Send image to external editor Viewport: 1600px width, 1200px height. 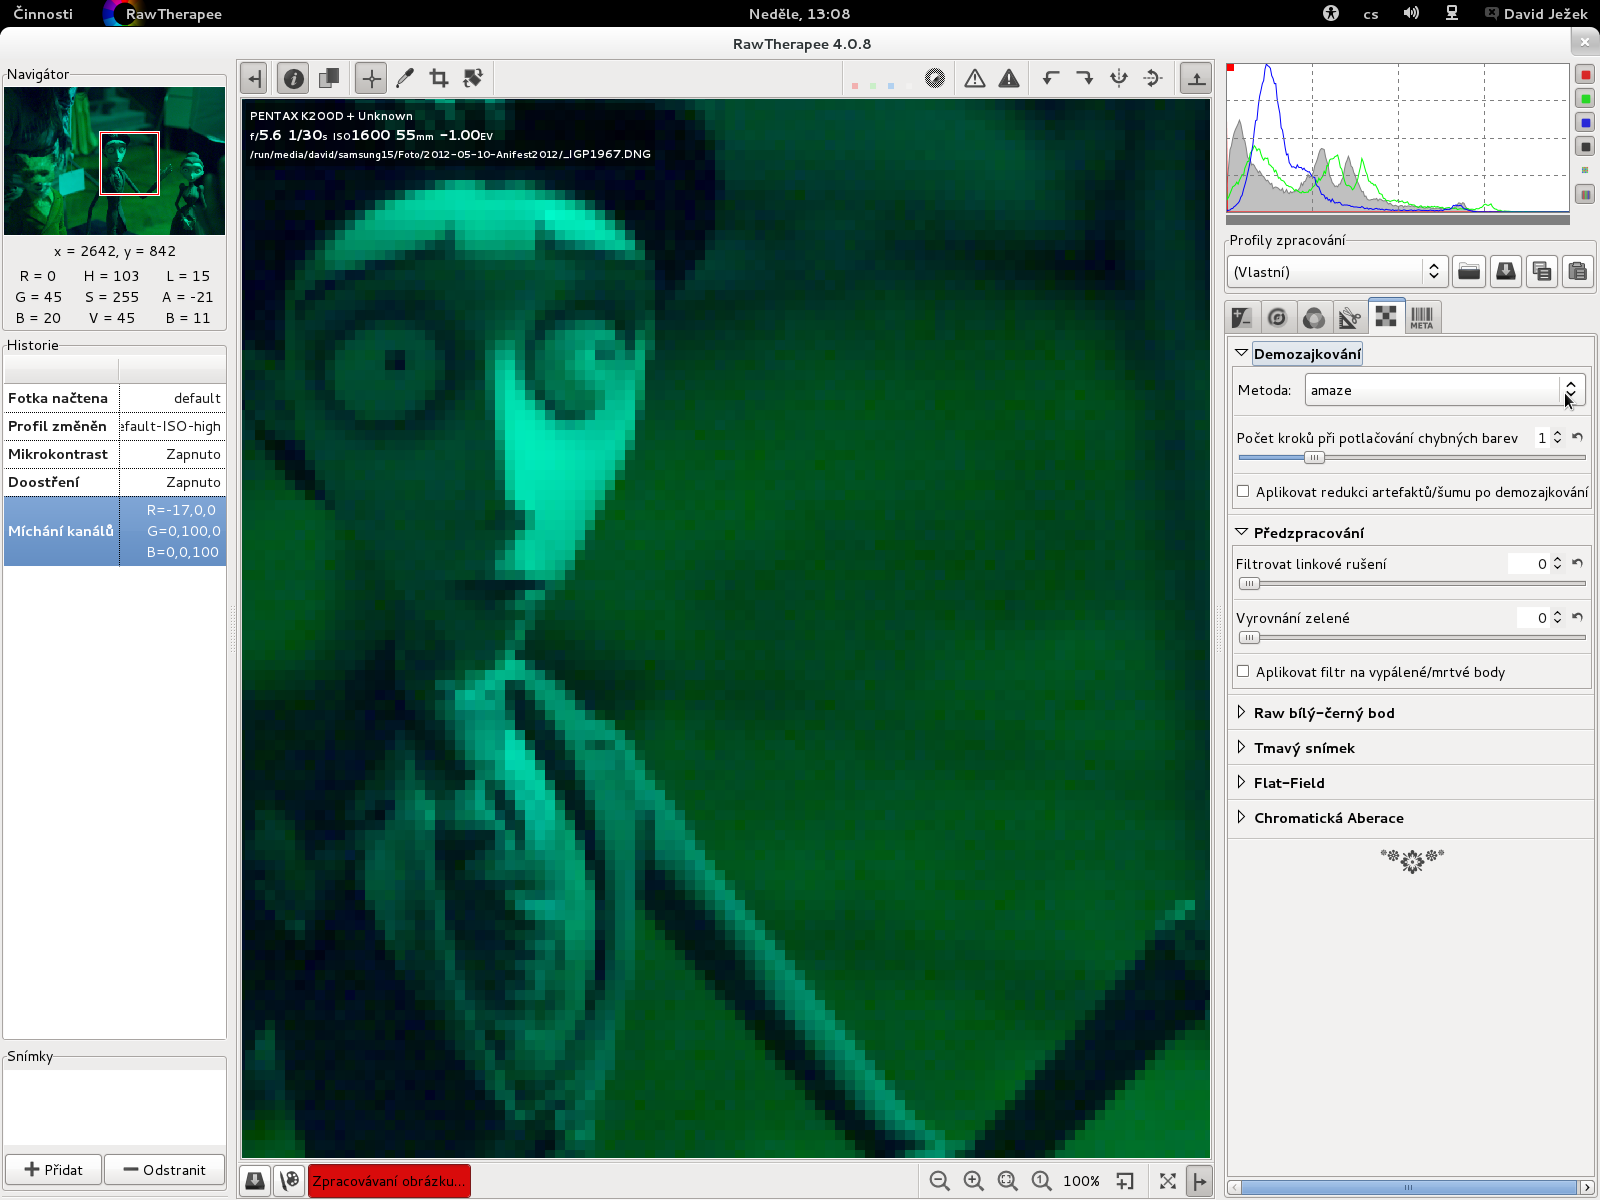pyautogui.click(x=290, y=1181)
